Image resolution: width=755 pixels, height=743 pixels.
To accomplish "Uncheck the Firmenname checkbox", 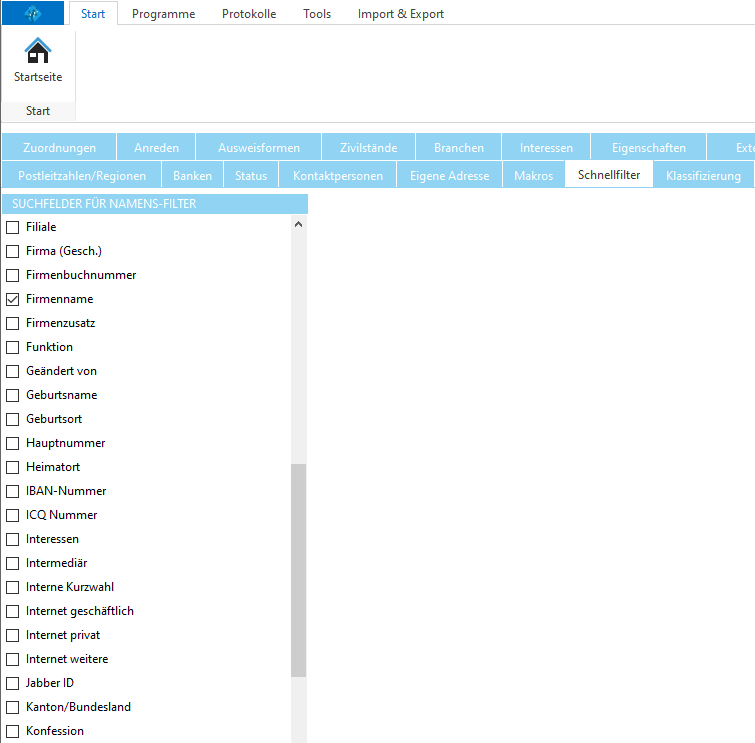I will (x=13, y=299).
